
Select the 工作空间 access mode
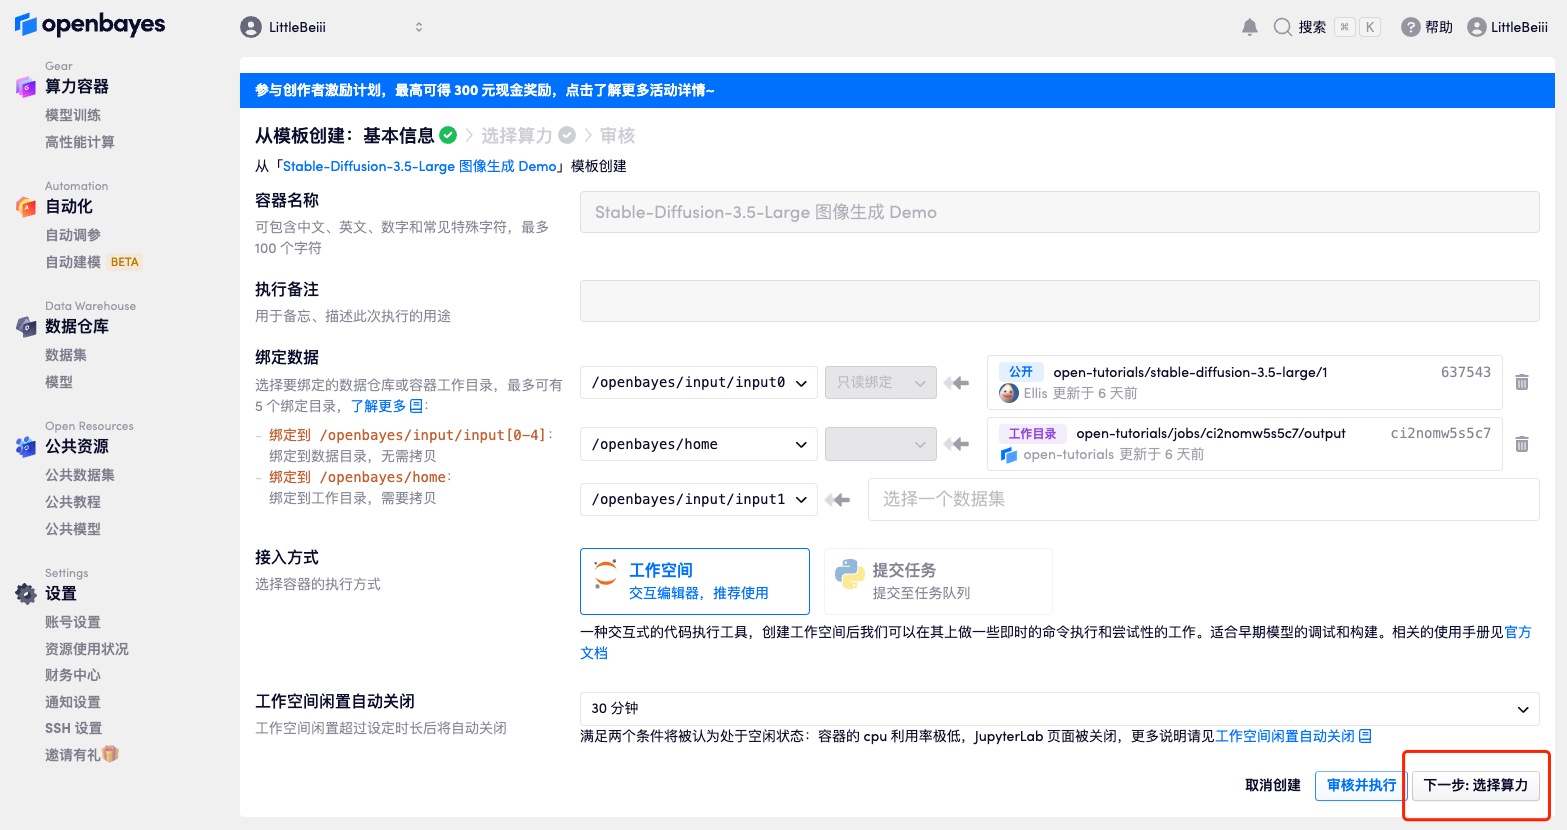coord(694,581)
